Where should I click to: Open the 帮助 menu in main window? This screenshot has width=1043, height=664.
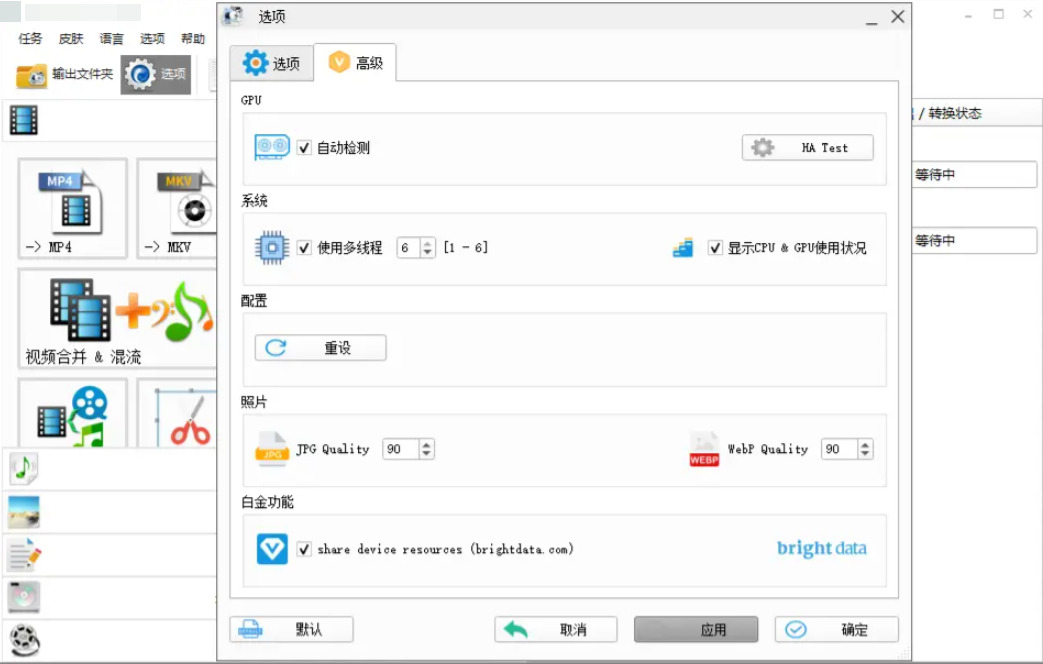point(193,39)
